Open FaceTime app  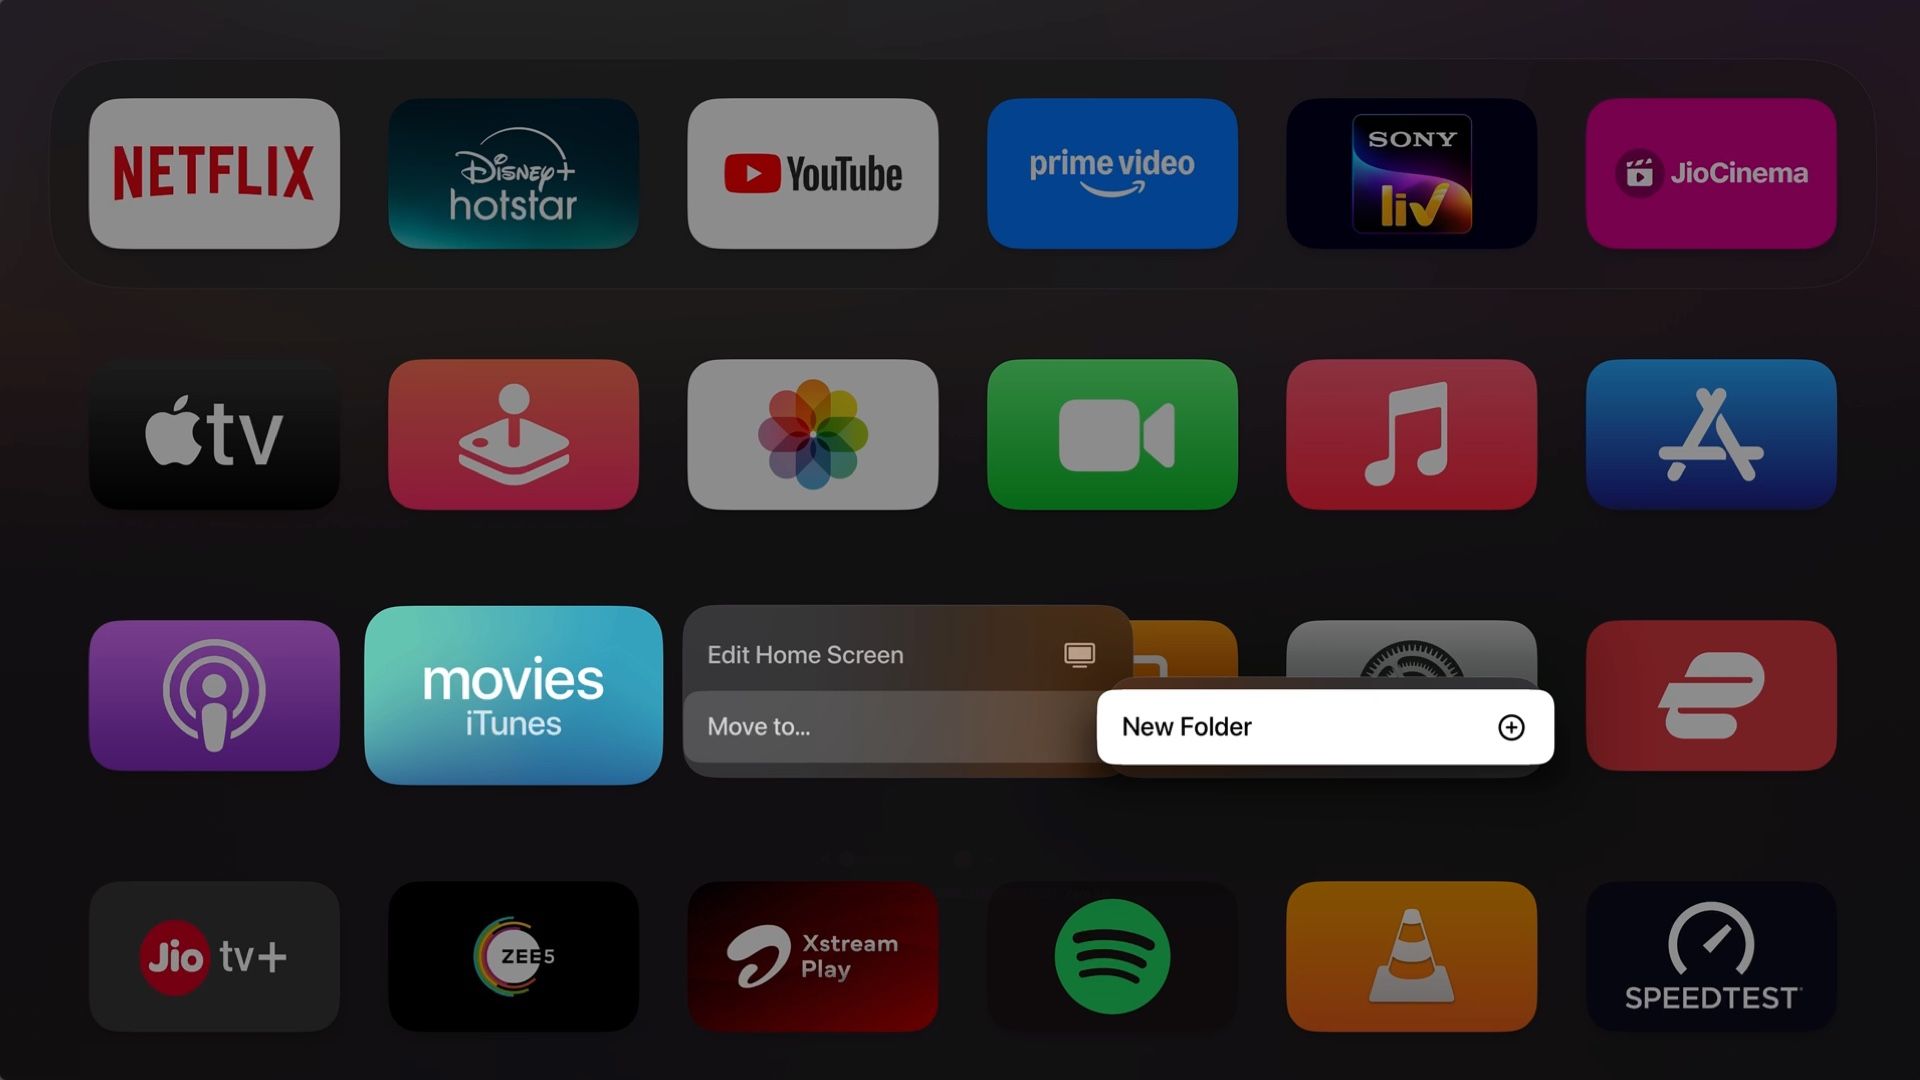pos(1112,434)
